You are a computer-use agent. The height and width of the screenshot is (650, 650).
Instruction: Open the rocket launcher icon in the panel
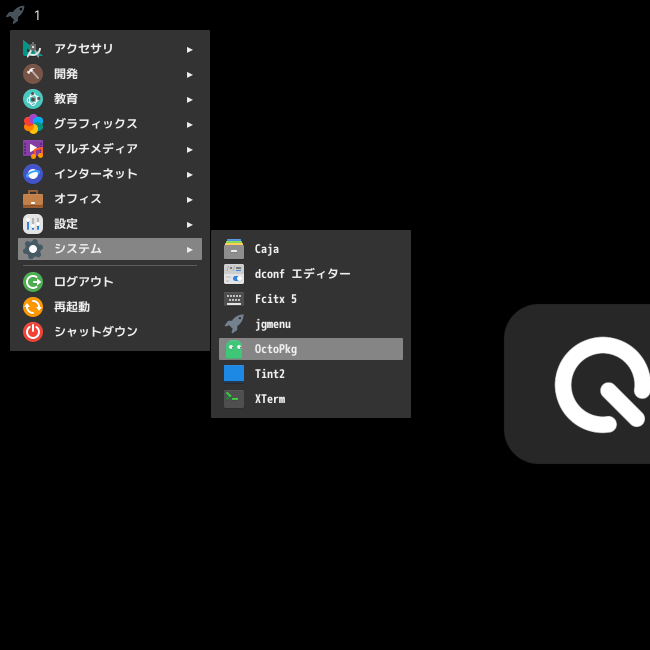[x=15, y=15]
